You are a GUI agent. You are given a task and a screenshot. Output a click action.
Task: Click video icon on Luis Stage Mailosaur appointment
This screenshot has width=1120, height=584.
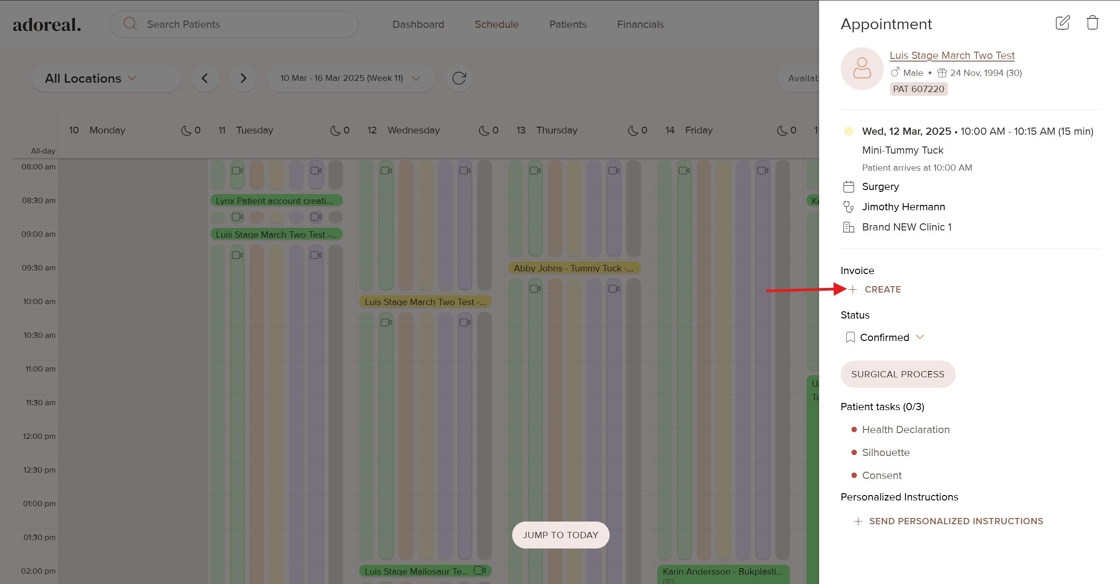(x=480, y=570)
